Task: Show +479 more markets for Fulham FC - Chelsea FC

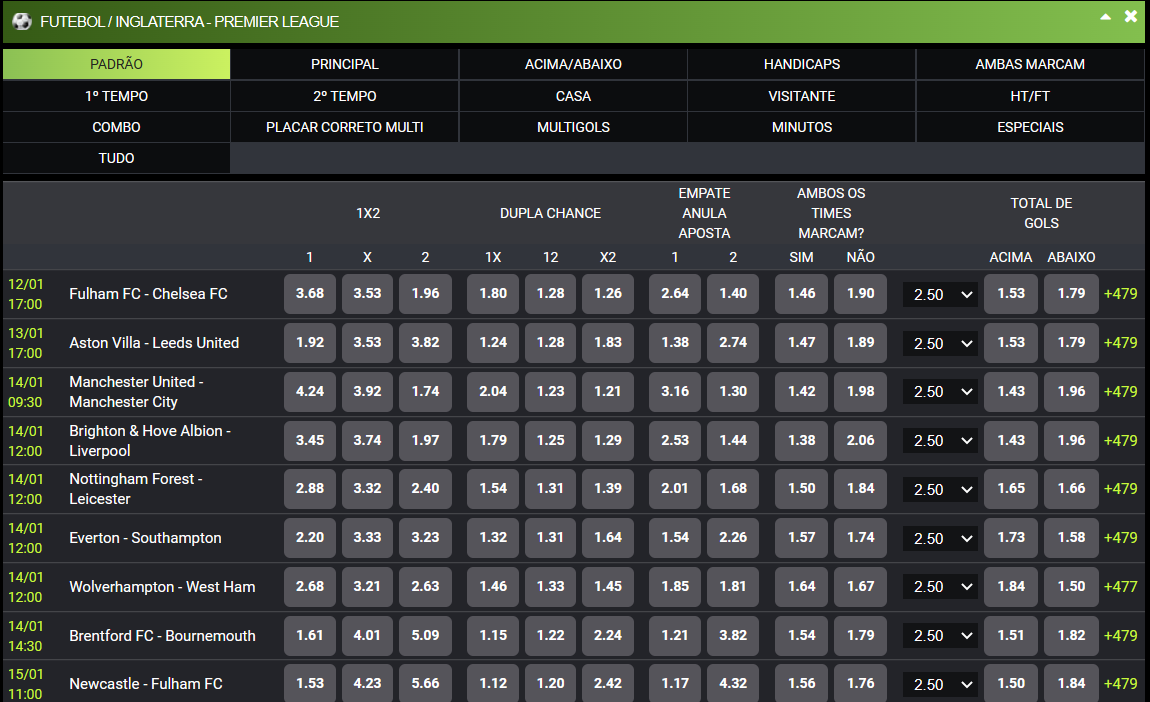Action: (1121, 293)
